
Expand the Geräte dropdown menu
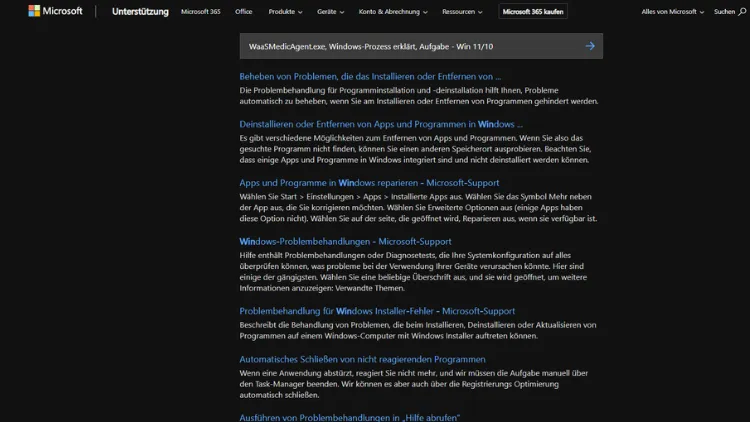pos(330,11)
